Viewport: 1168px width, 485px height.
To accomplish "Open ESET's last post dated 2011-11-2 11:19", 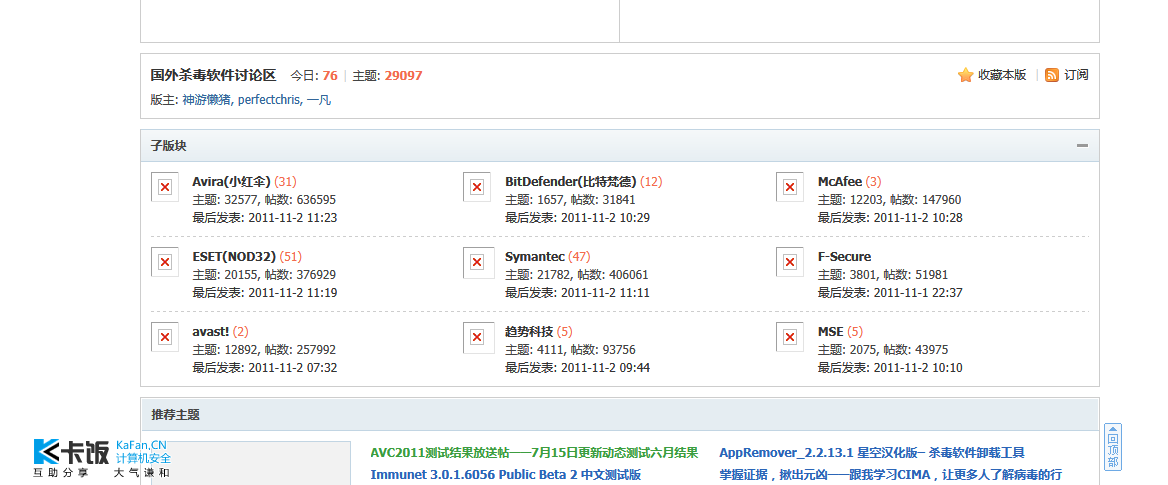I will point(293,293).
